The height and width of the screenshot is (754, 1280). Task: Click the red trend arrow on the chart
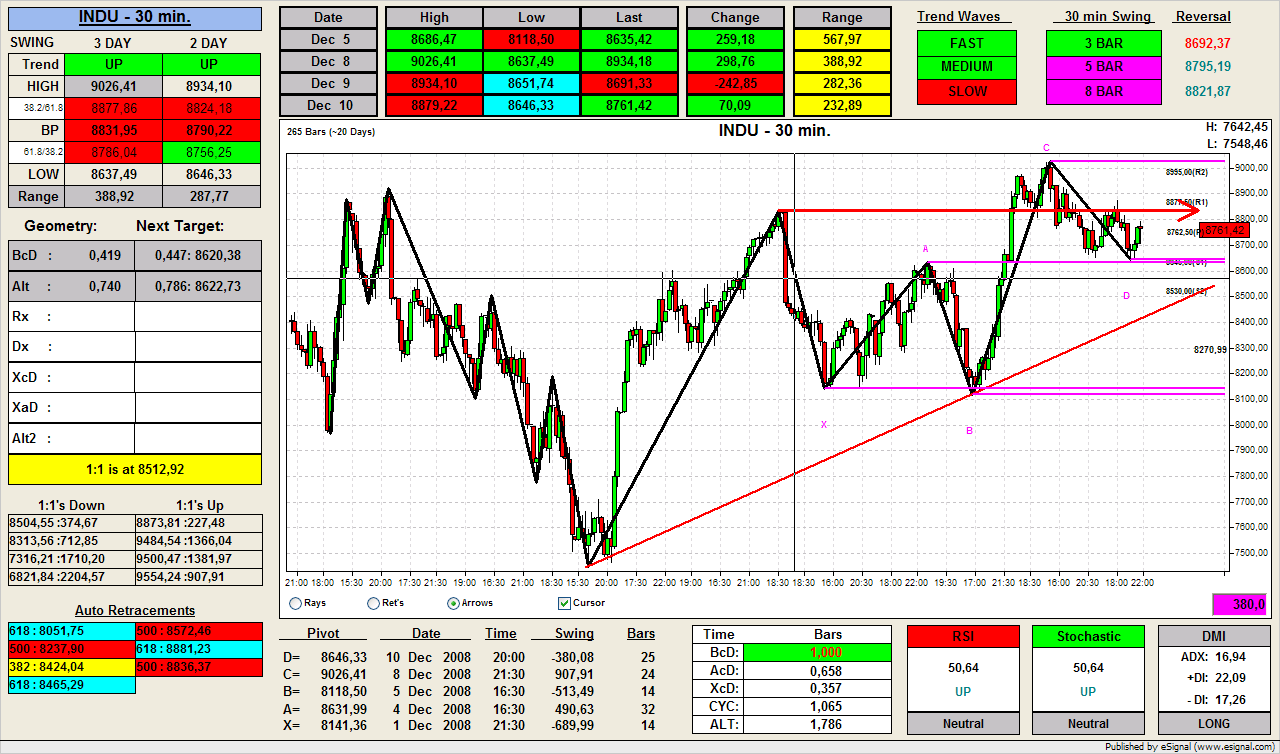[1187, 211]
